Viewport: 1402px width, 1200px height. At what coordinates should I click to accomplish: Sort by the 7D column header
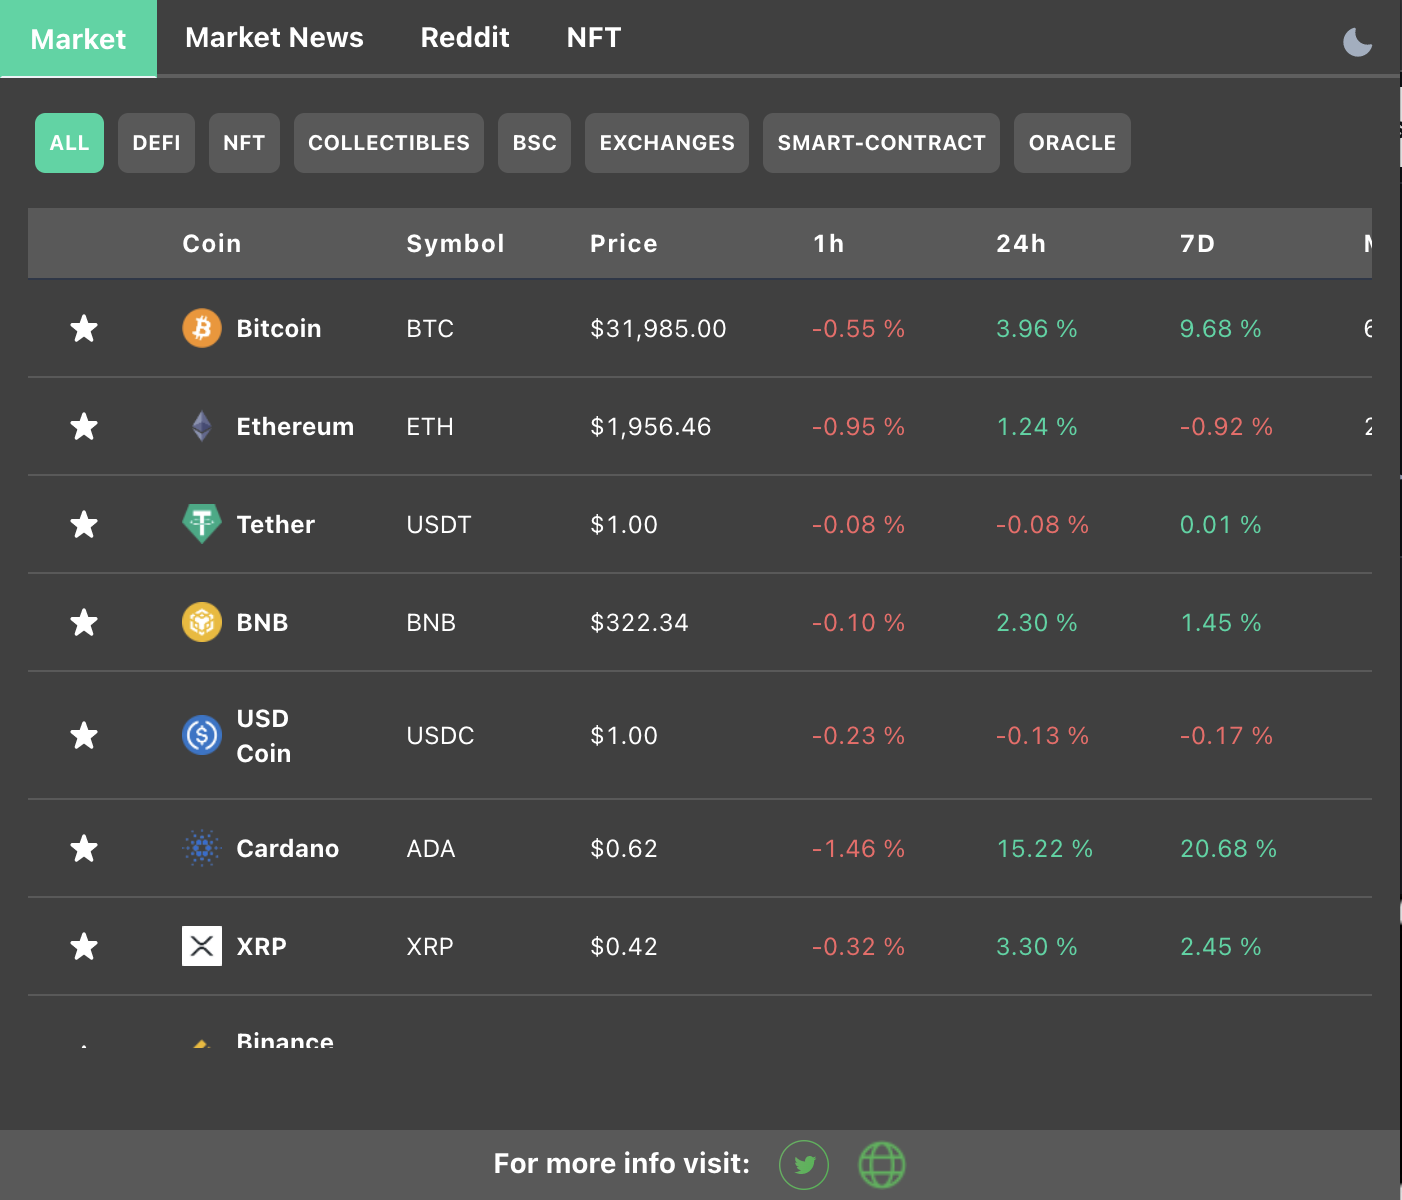(1197, 244)
